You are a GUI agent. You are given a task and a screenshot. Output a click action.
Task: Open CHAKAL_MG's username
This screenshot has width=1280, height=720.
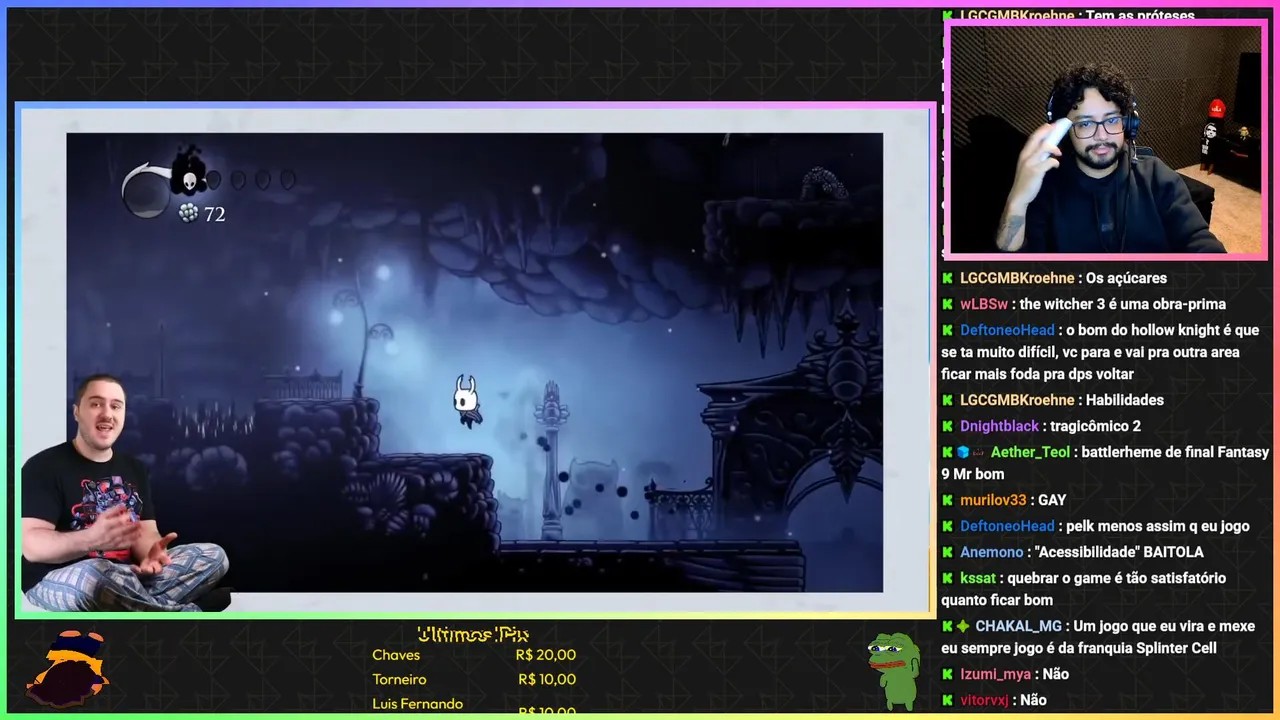[x=1019, y=626]
